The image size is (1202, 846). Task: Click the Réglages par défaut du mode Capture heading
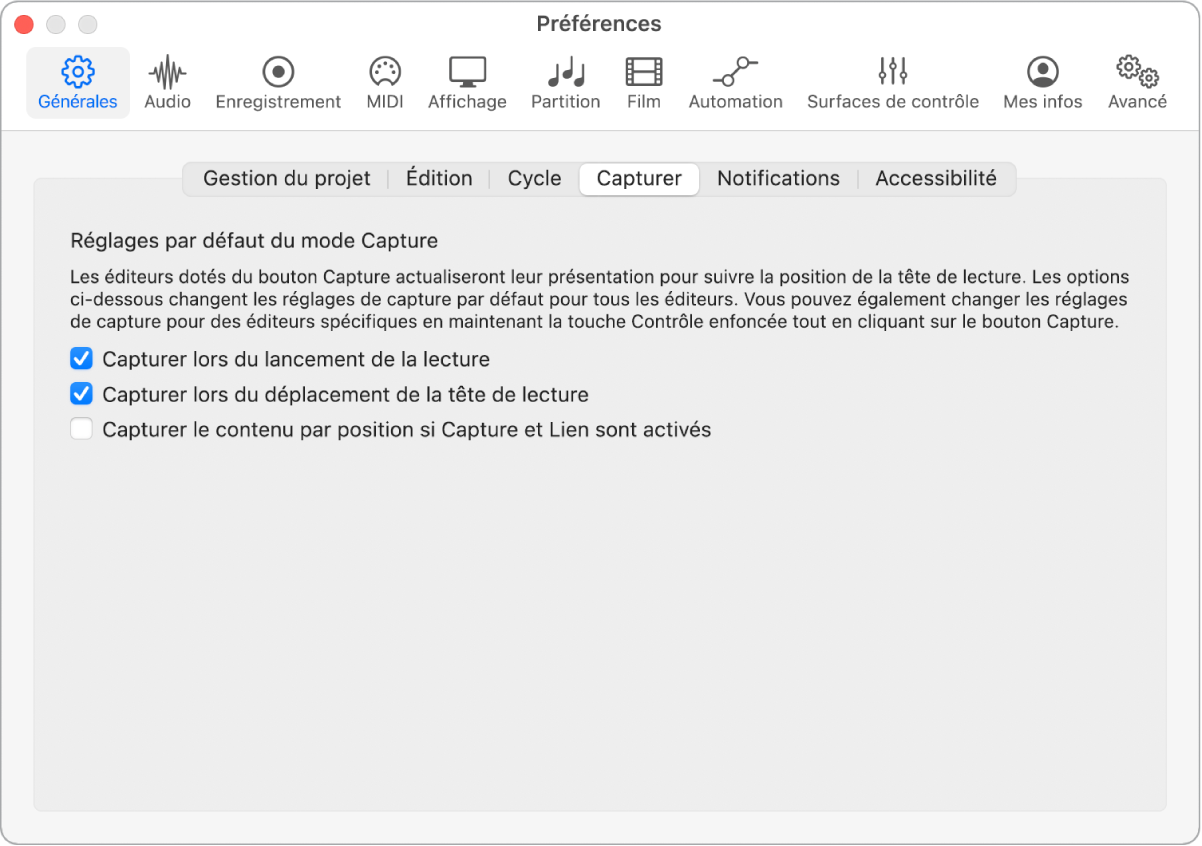255,241
